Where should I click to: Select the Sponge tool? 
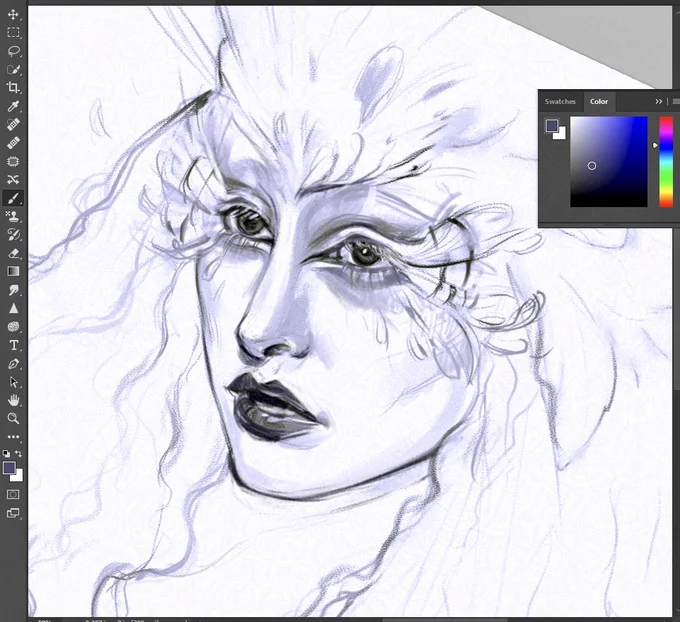click(13, 327)
